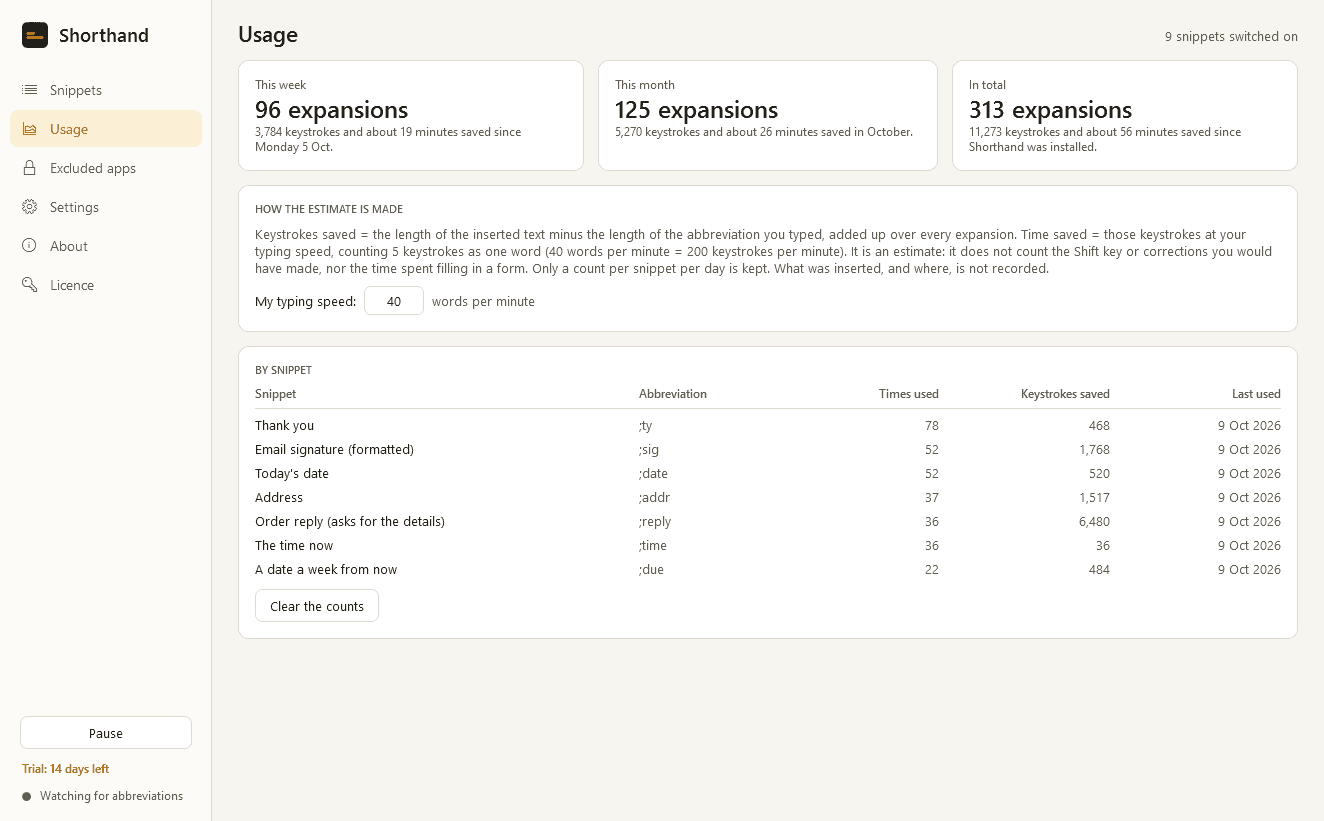Click the ';reply' abbreviation
The height and width of the screenshot is (821, 1324).
[656, 522]
